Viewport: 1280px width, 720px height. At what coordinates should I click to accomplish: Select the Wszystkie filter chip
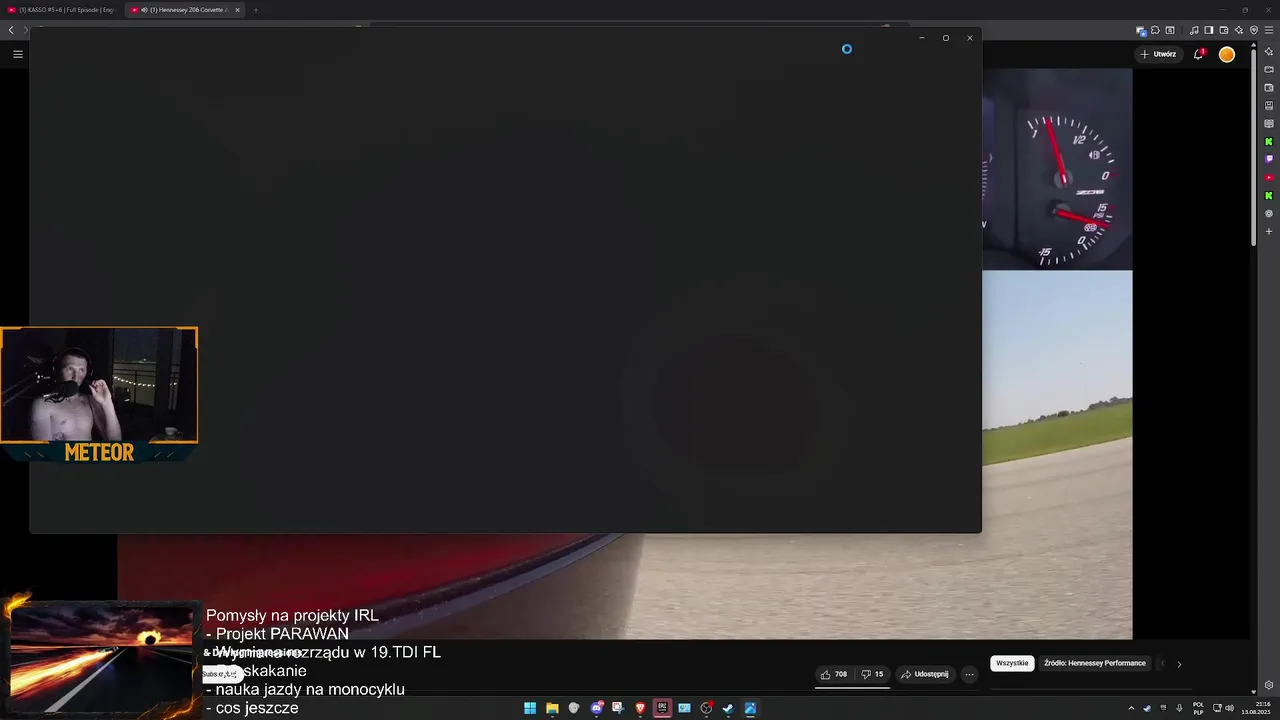tap(1012, 663)
